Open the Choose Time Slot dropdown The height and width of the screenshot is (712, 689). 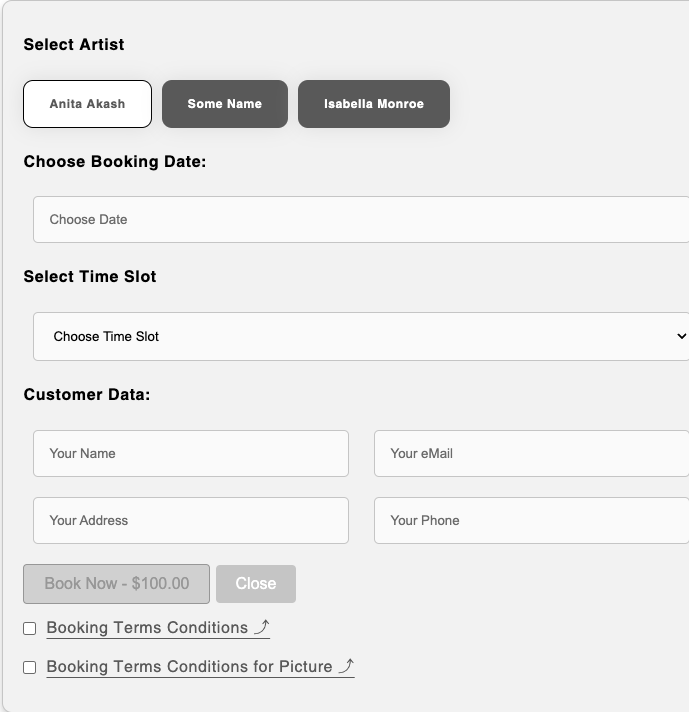click(360, 336)
